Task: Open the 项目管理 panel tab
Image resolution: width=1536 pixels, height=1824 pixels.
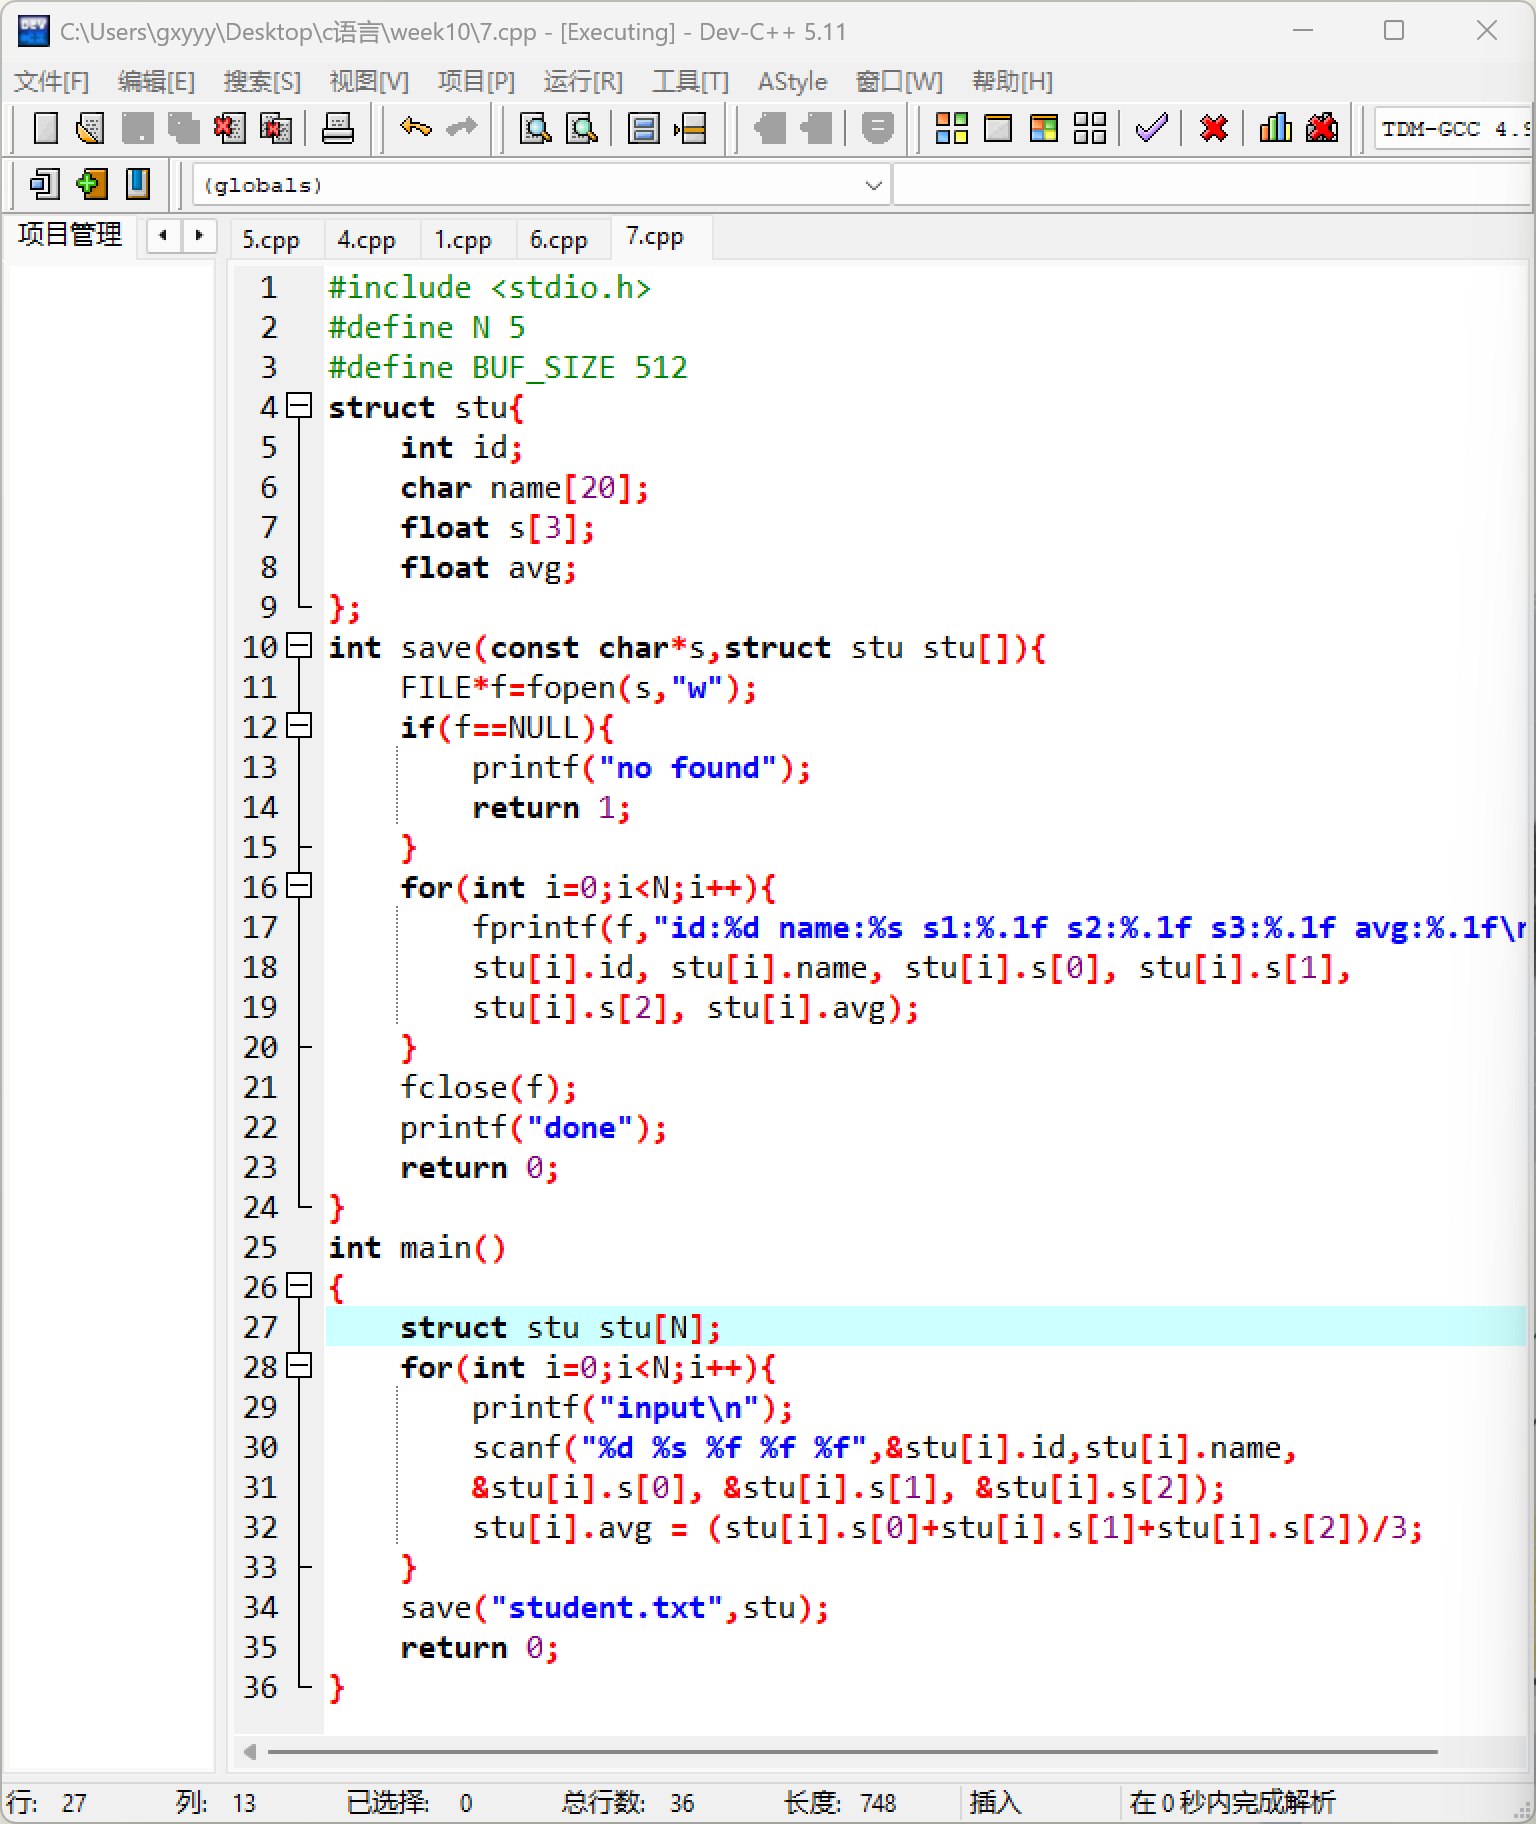Action: pyautogui.click(x=70, y=235)
